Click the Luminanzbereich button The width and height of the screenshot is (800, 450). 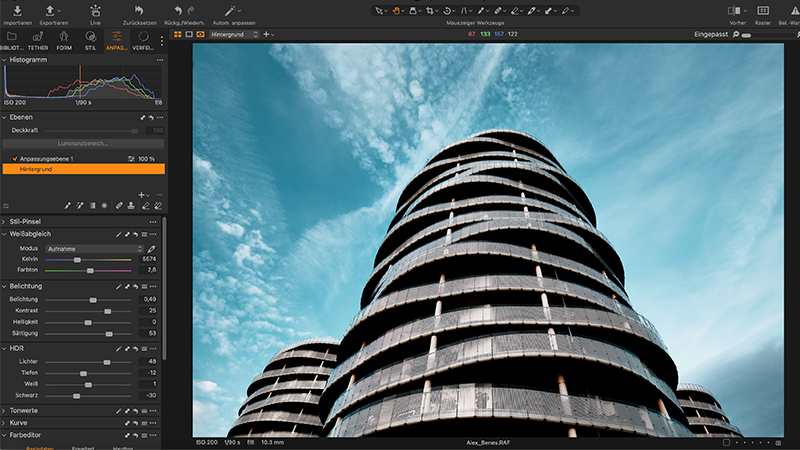coord(83,143)
